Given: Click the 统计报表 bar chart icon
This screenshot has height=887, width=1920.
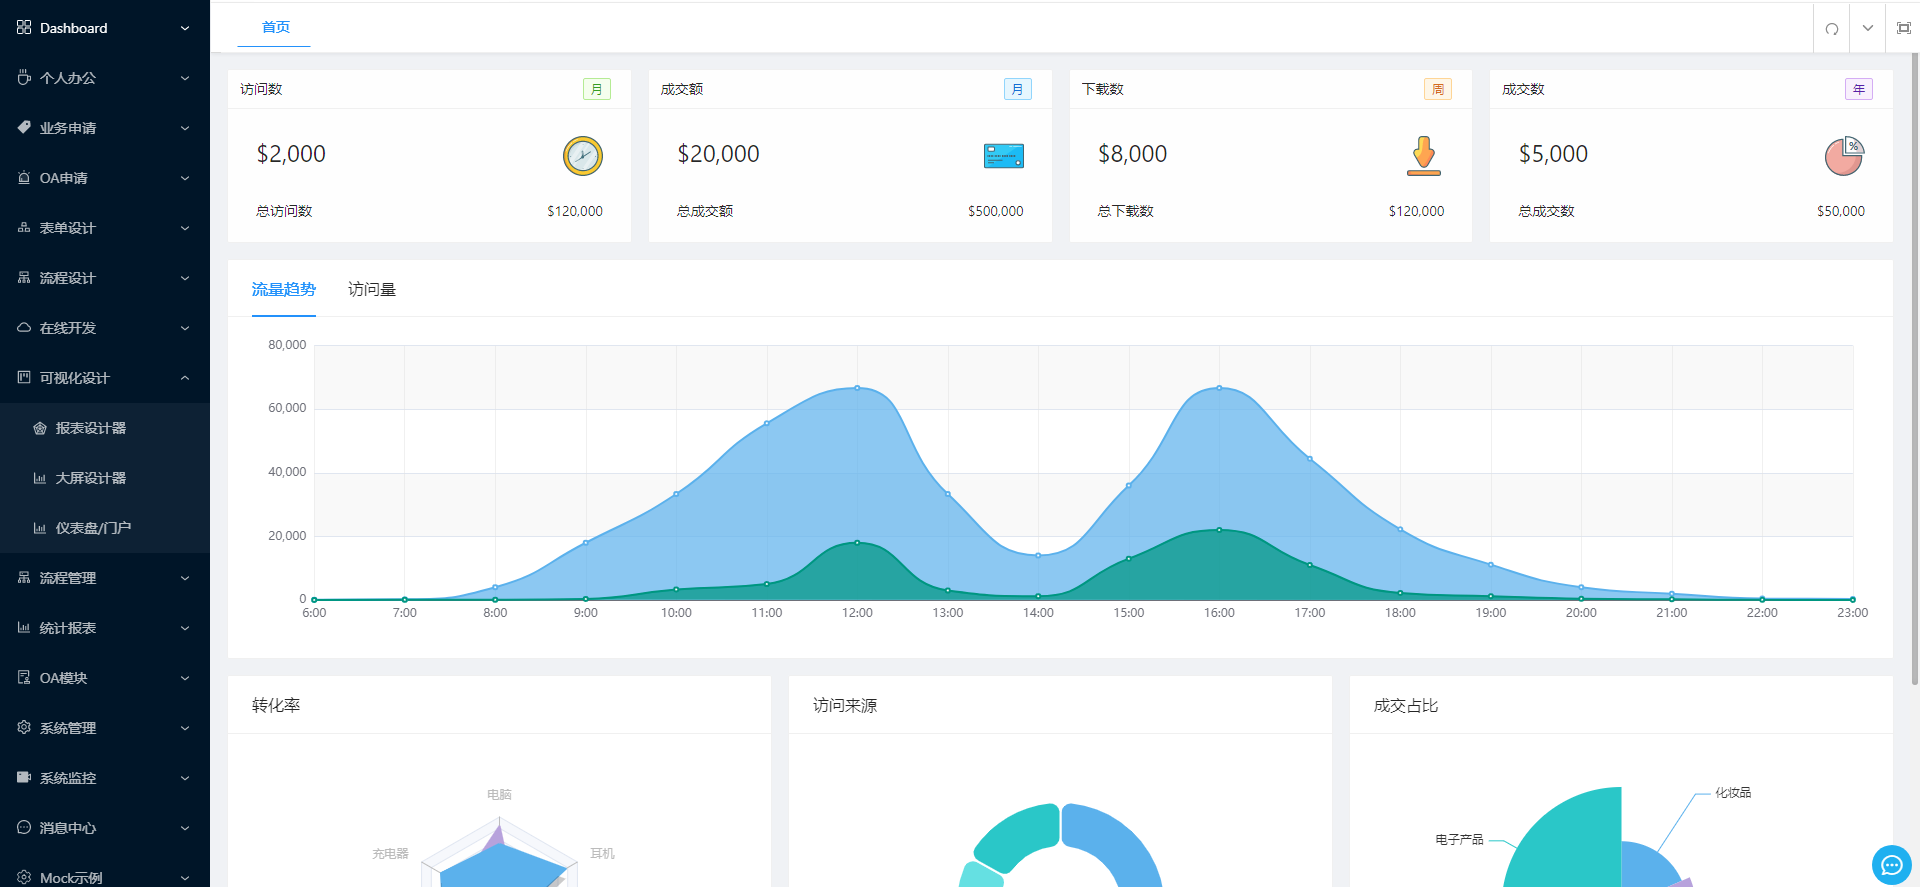Looking at the screenshot, I should (24, 627).
